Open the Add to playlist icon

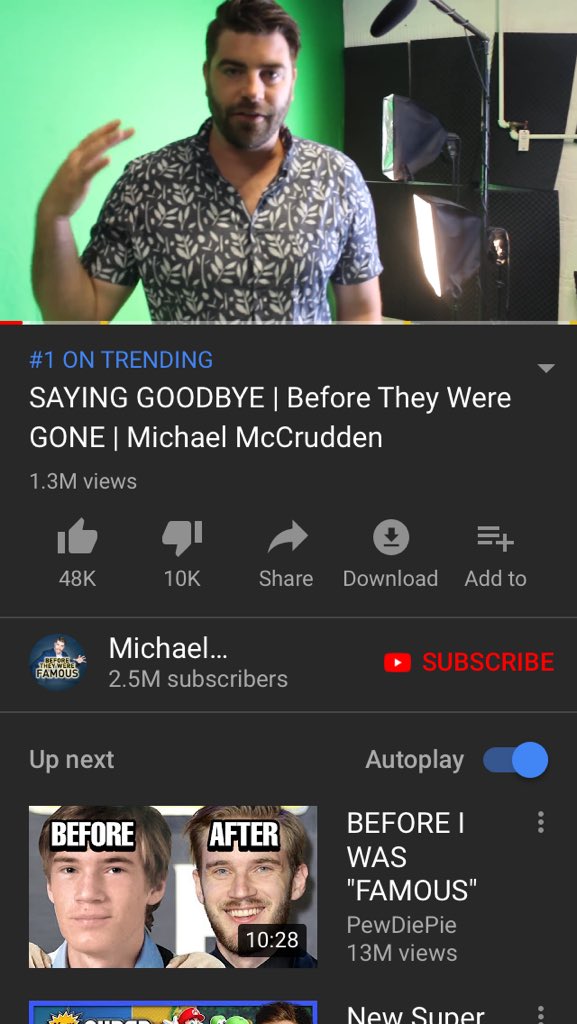pos(495,539)
